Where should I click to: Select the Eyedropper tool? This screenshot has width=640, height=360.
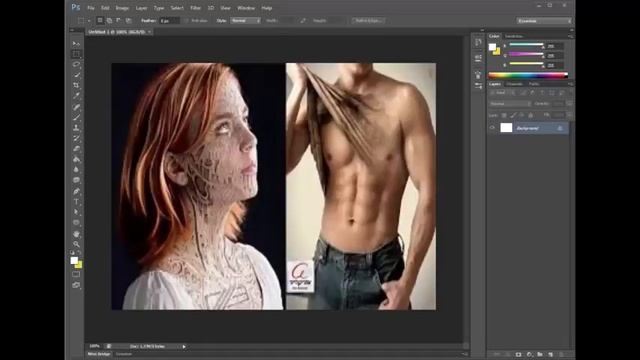point(76,96)
